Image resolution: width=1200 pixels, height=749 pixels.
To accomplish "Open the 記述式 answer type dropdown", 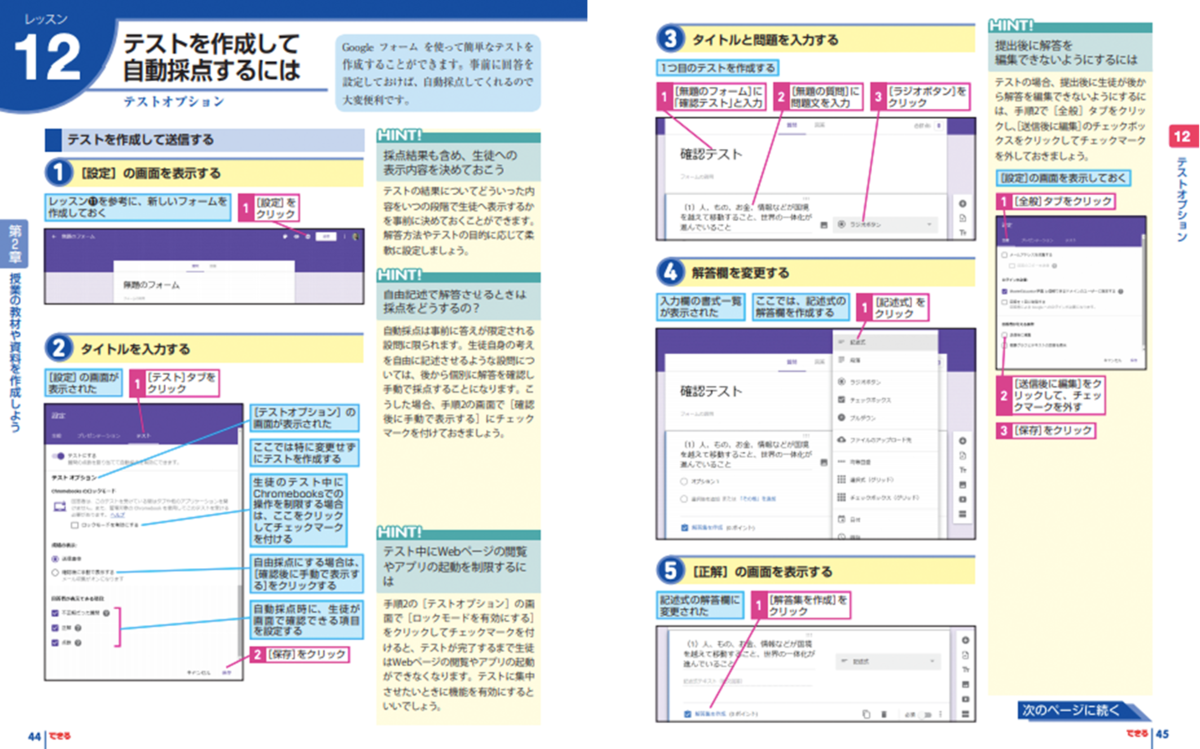I will point(888,661).
